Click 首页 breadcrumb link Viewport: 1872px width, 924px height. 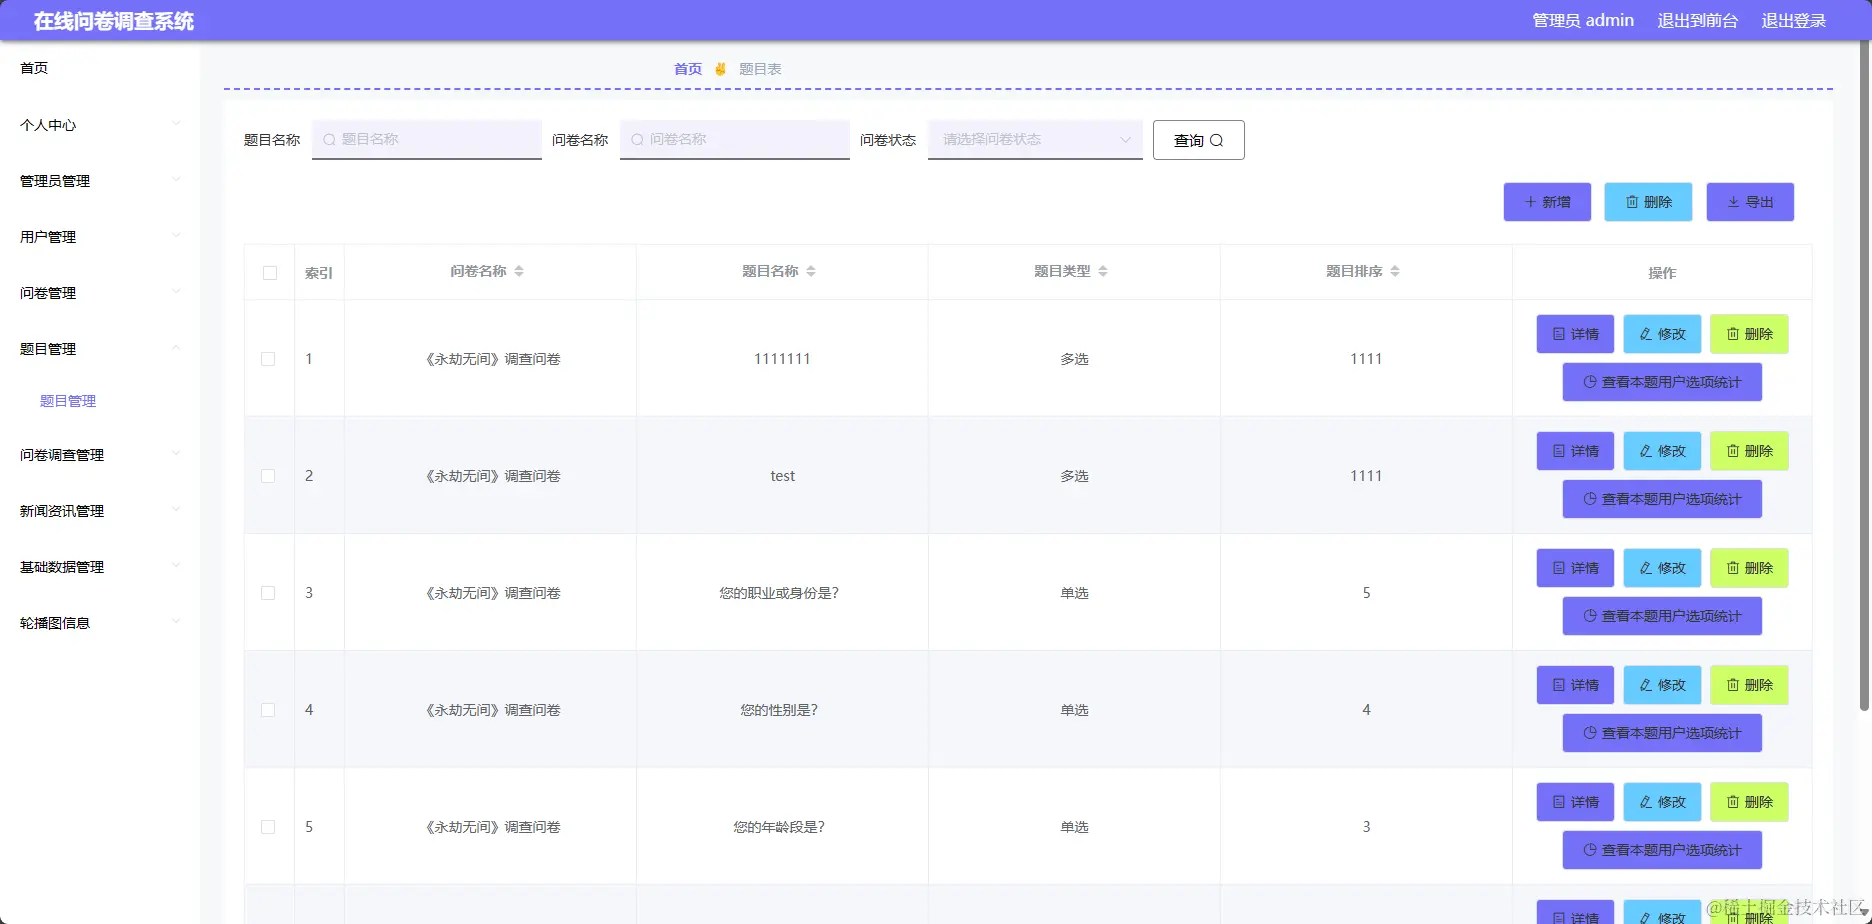point(688,69)
